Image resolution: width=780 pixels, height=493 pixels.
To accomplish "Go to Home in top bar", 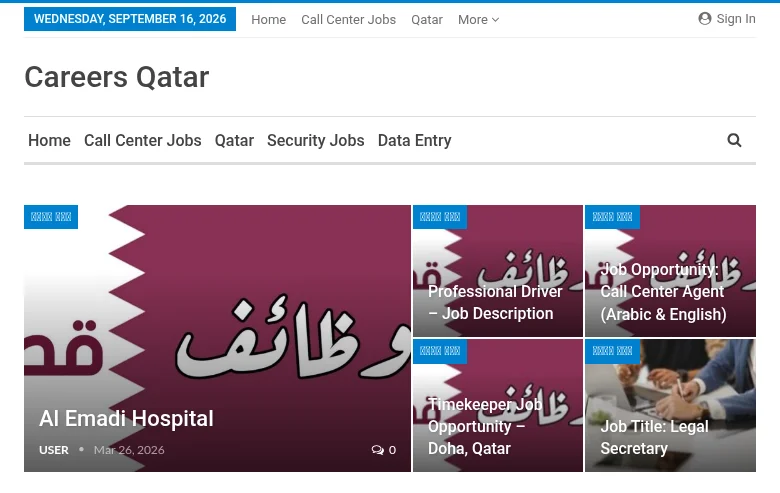I will [269, 19].
